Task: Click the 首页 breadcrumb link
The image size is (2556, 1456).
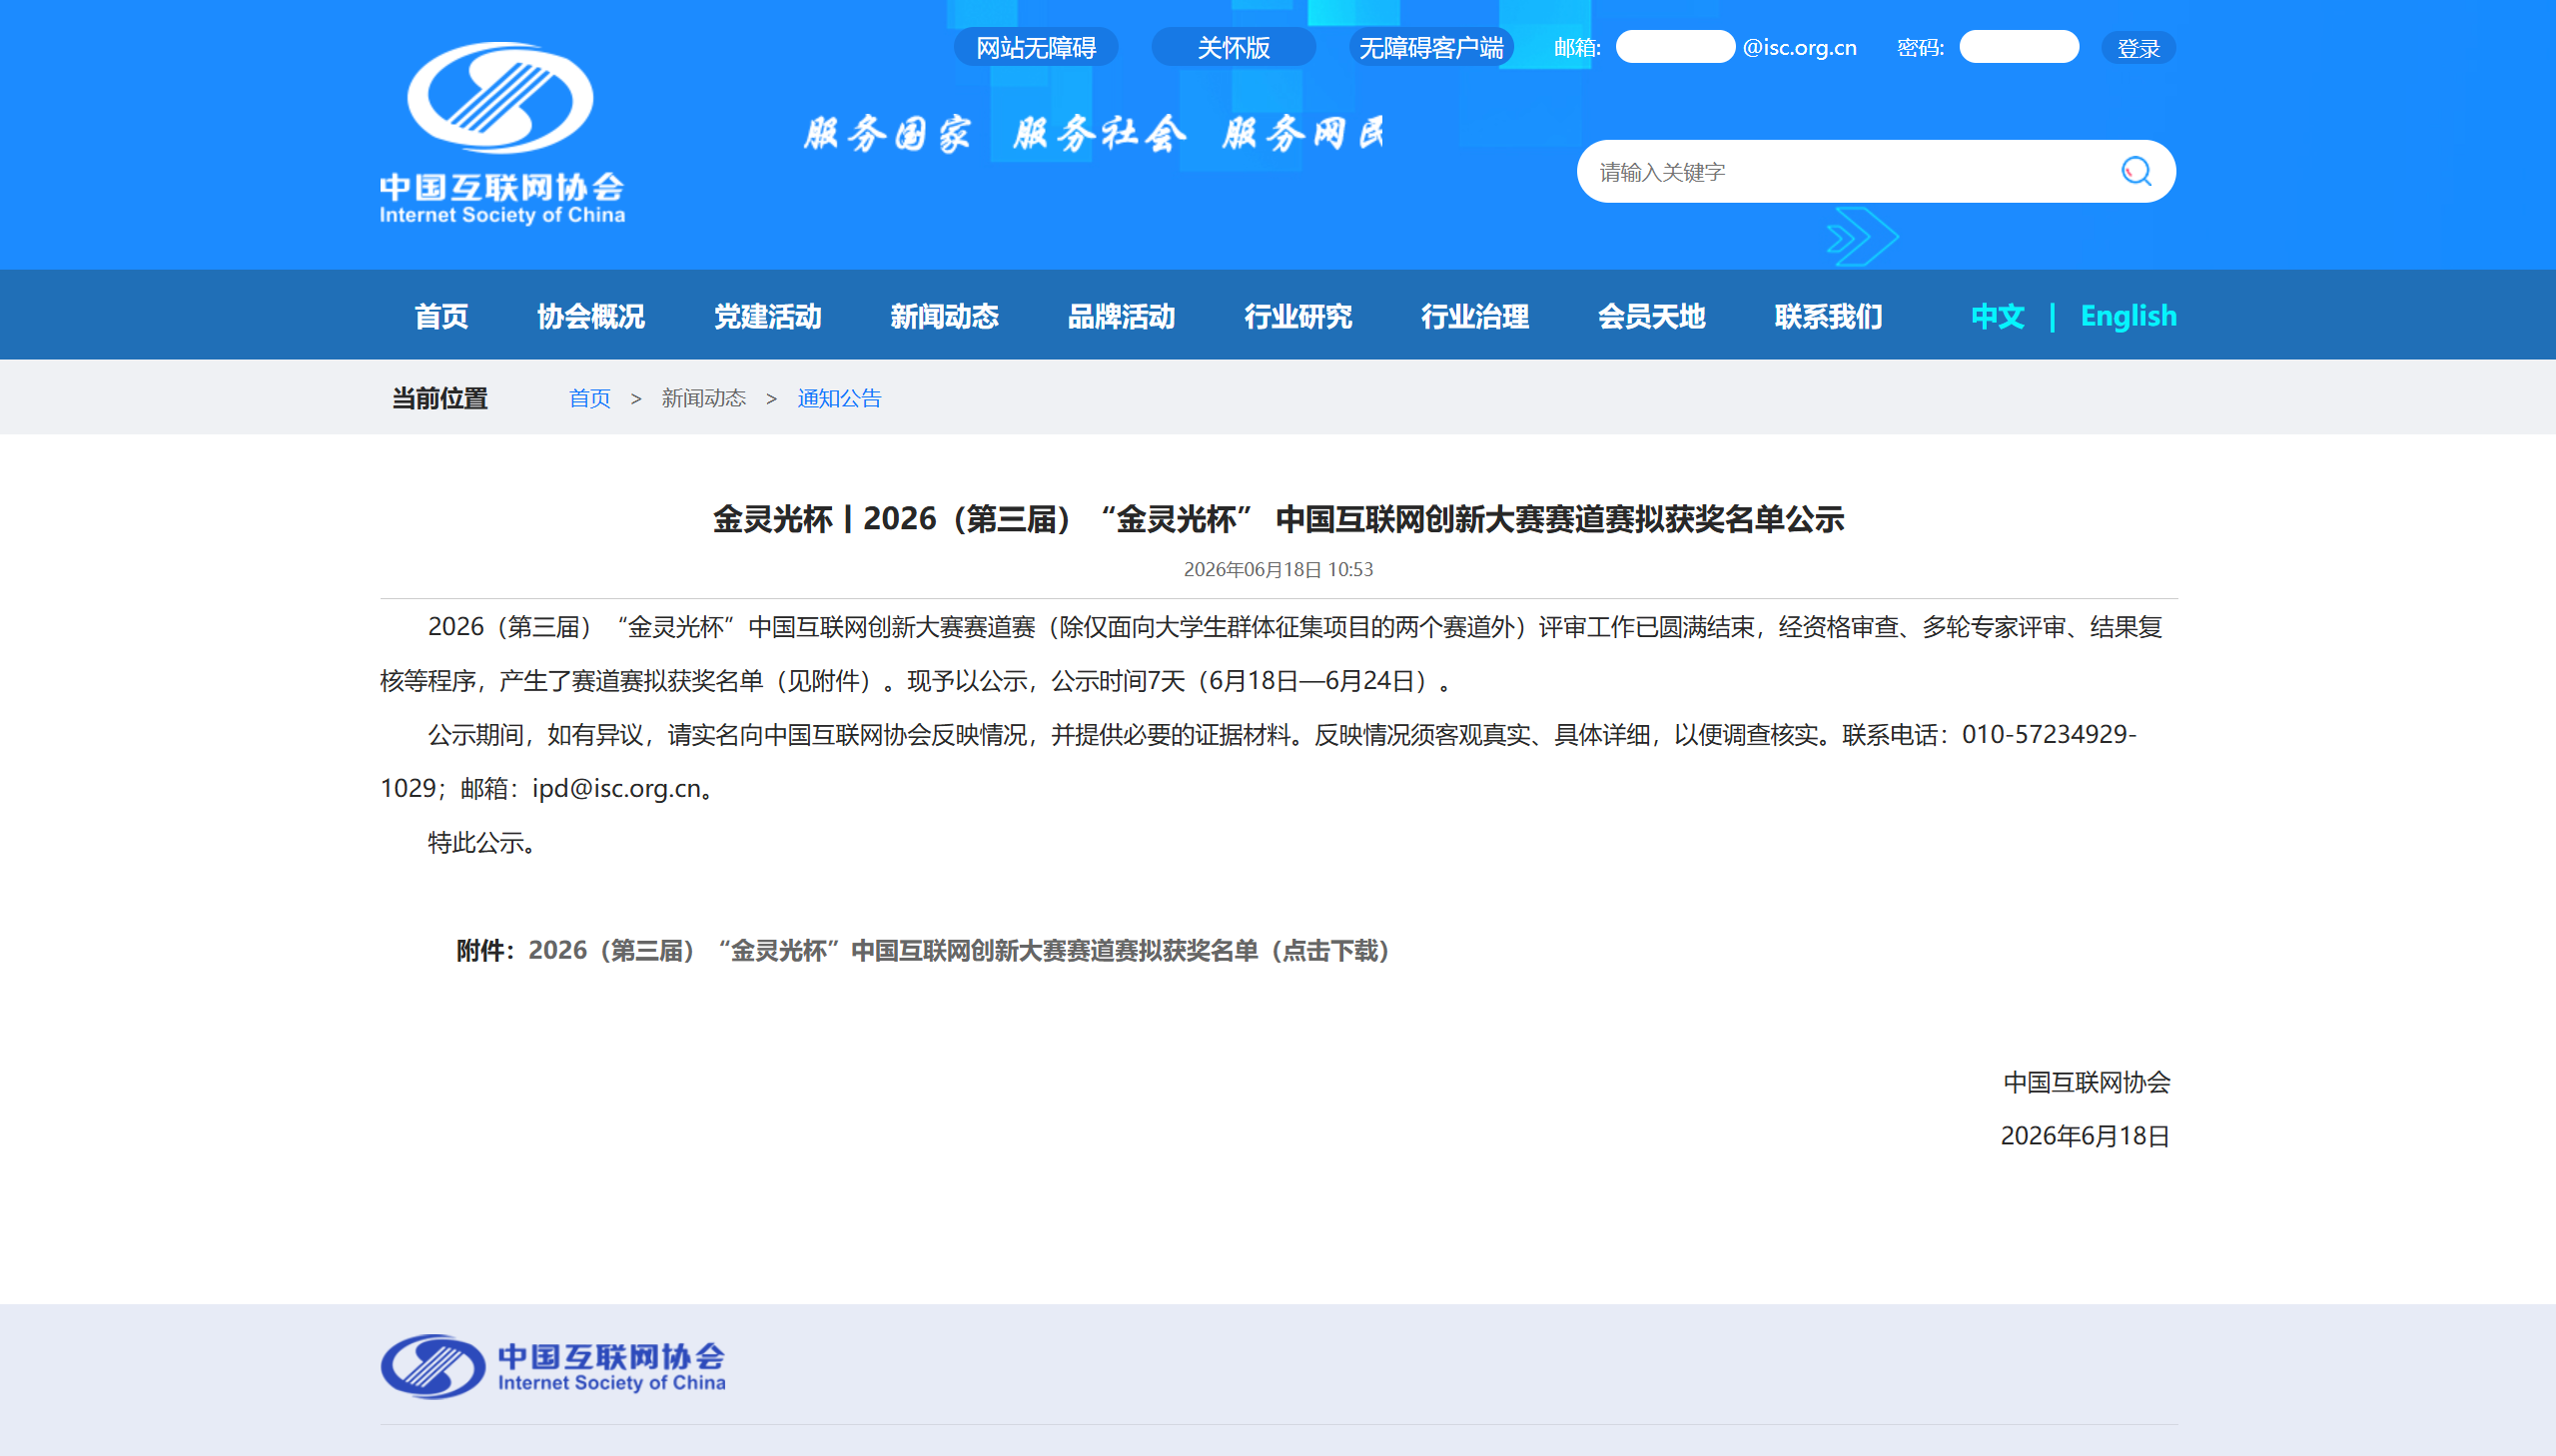Action: pyautogui.click(x=590, y=398)
